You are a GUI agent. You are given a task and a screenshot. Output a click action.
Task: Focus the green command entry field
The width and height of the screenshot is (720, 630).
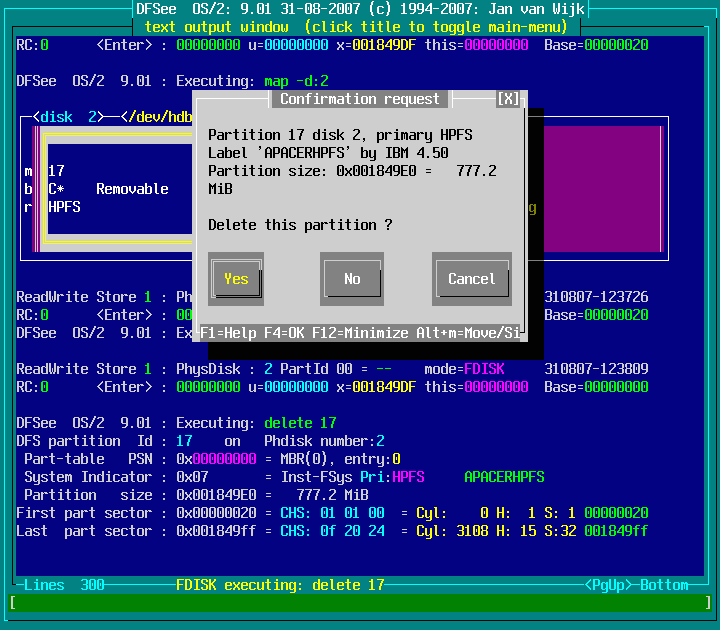point(359,603)
